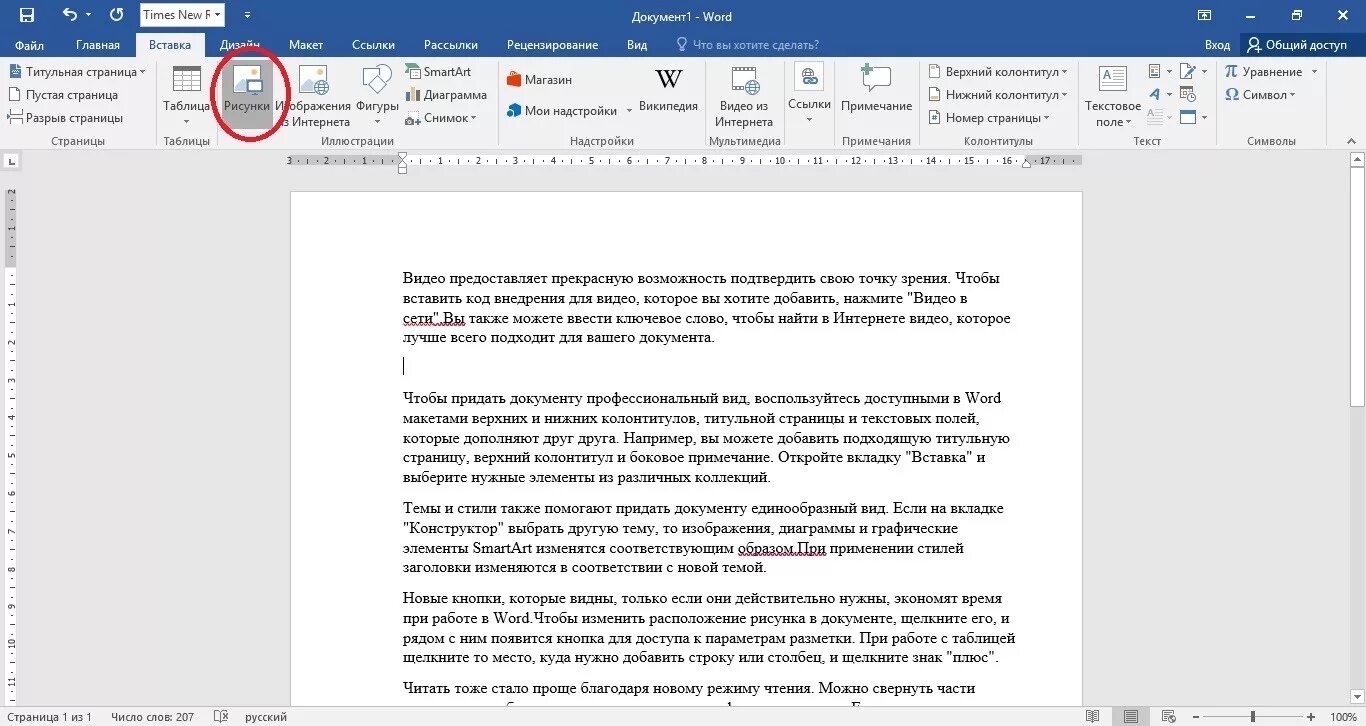1366x726 pixels.
Task: Switch to the Главная tab
Action: (x=98, y=45)
